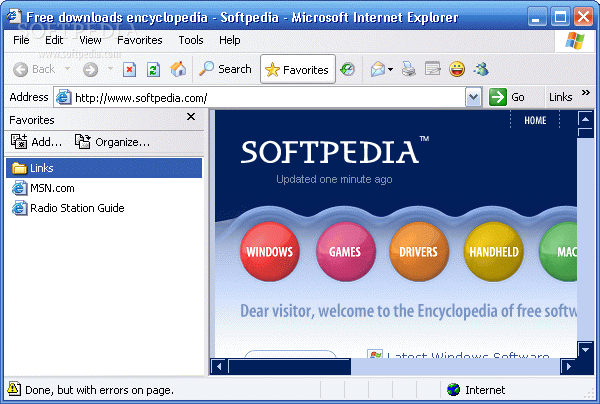
Task: Click the yellow smiley face toolbar icon
Action: pyautogui.click(x=457, y=69)
